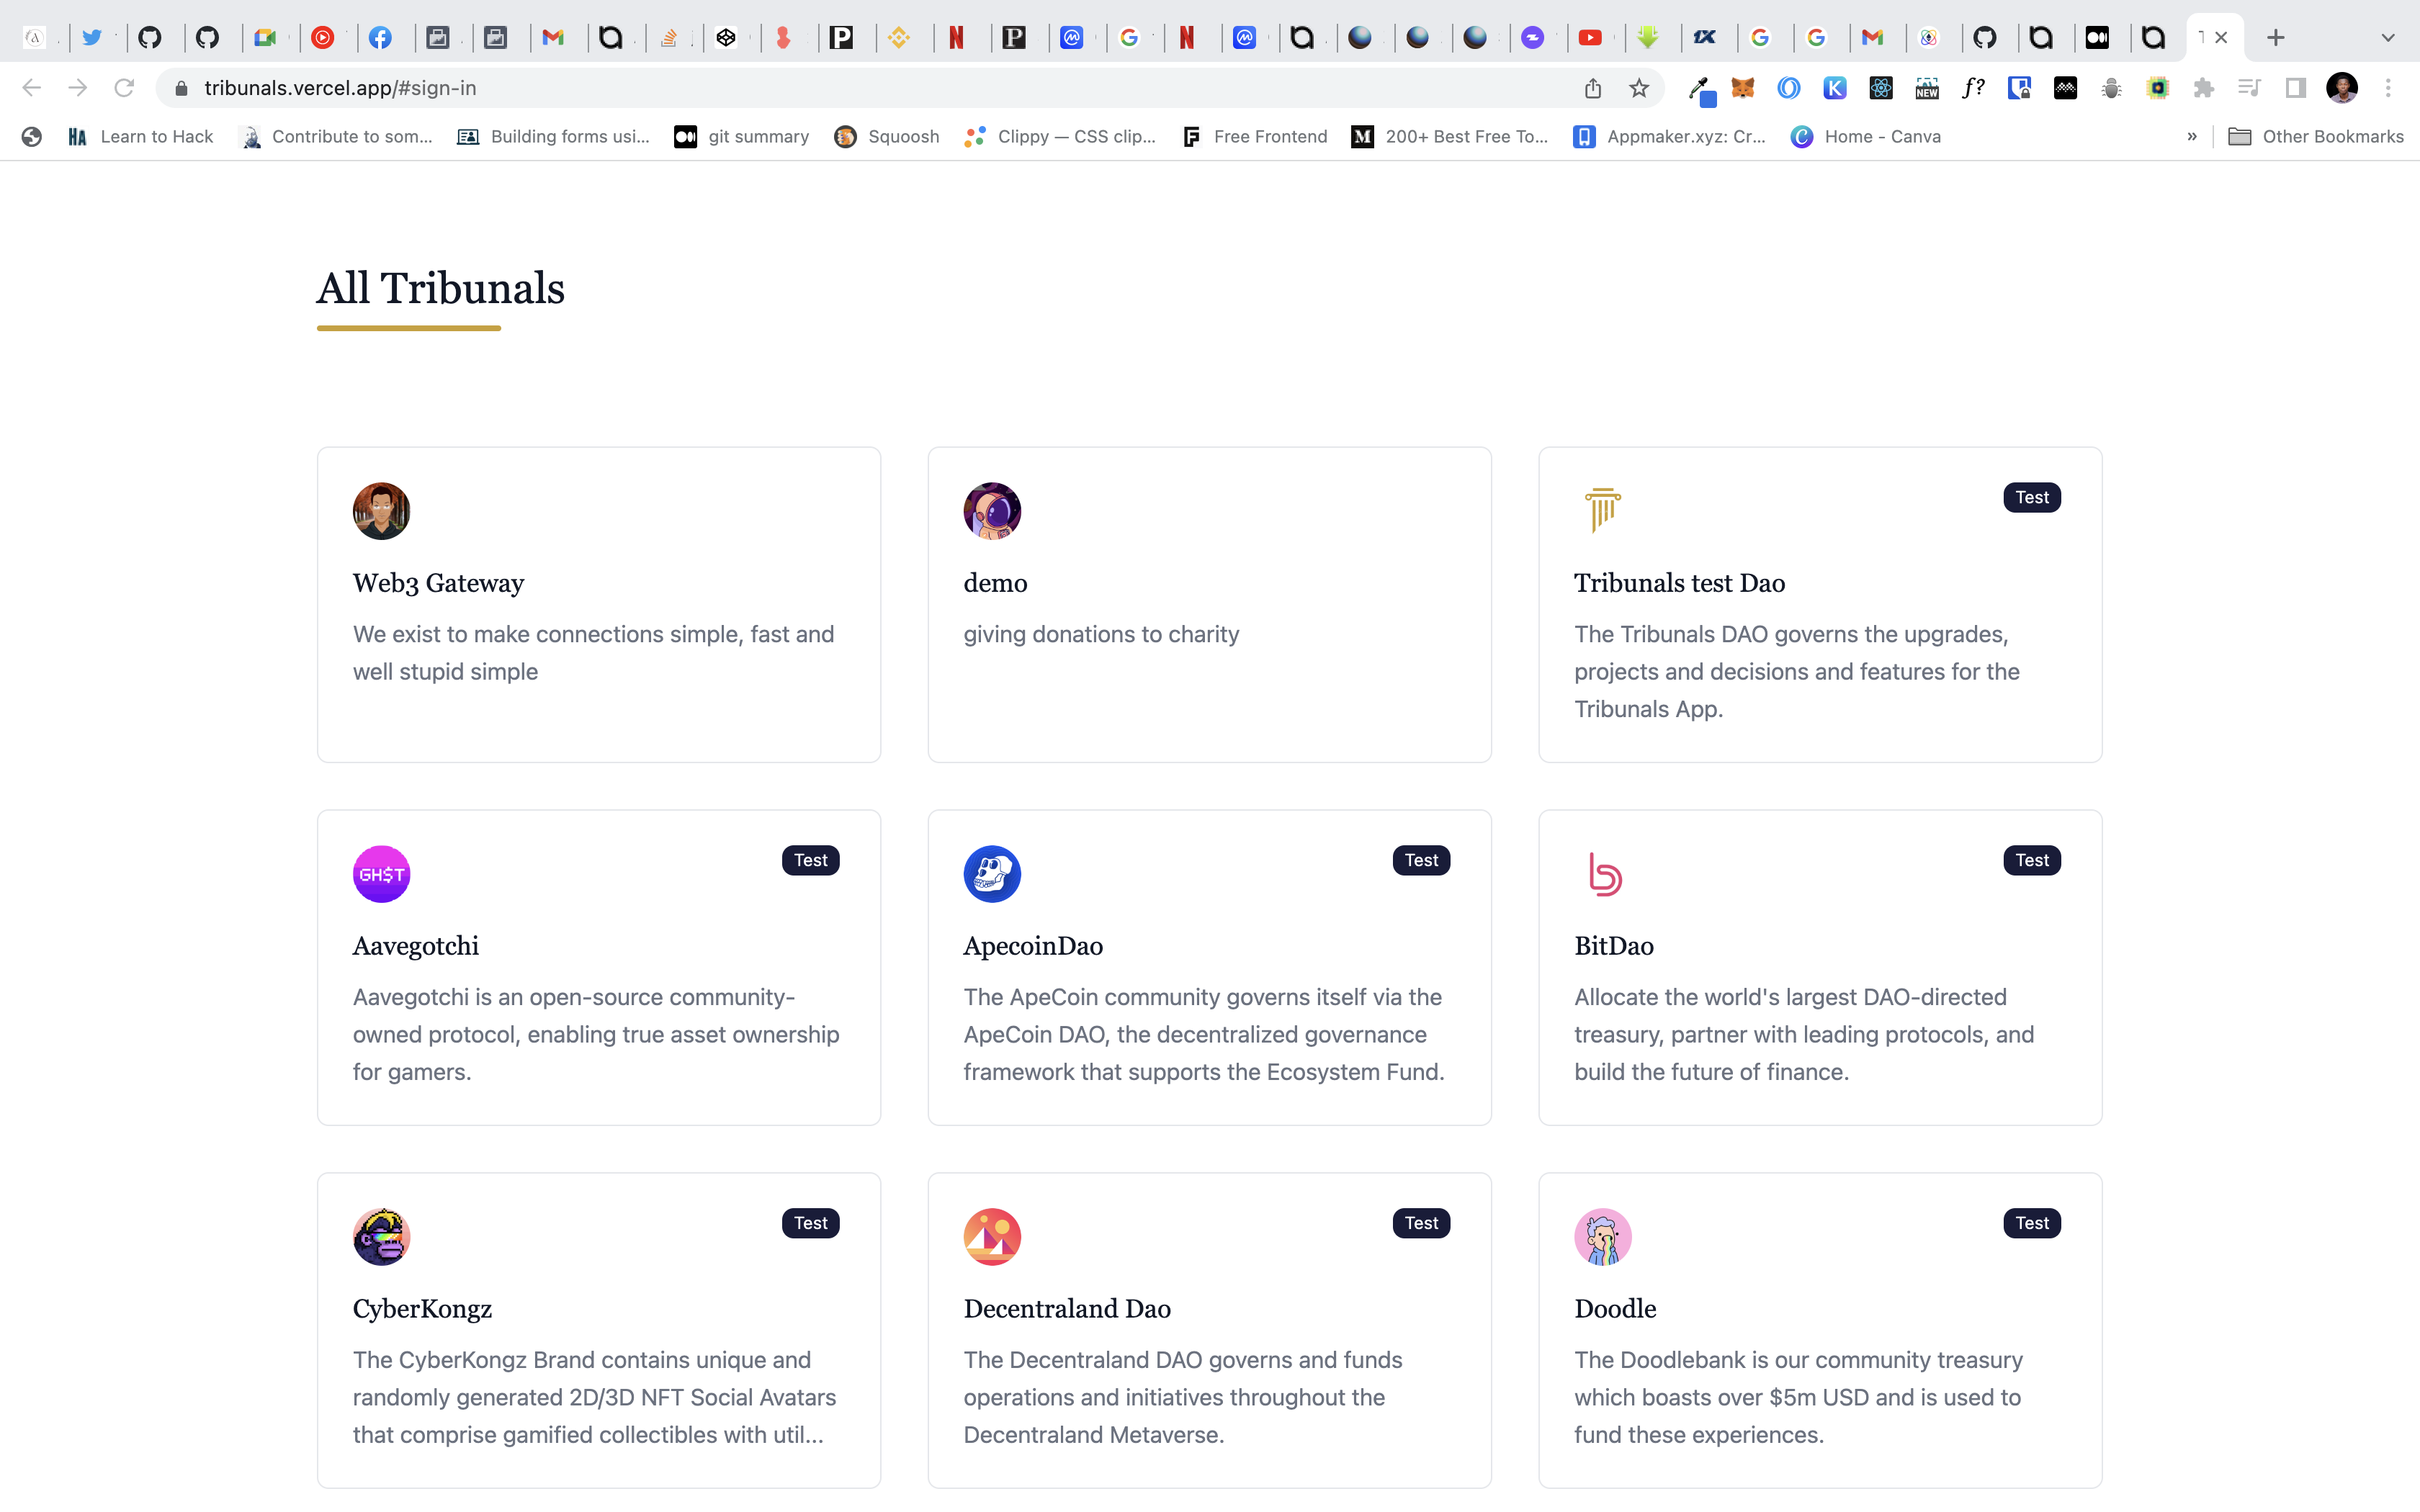This screenshot has height=1512, width=2420.
Task: Open the Learn to Hack bookmark
Action: pyautogui.click(x=140, y=136)
